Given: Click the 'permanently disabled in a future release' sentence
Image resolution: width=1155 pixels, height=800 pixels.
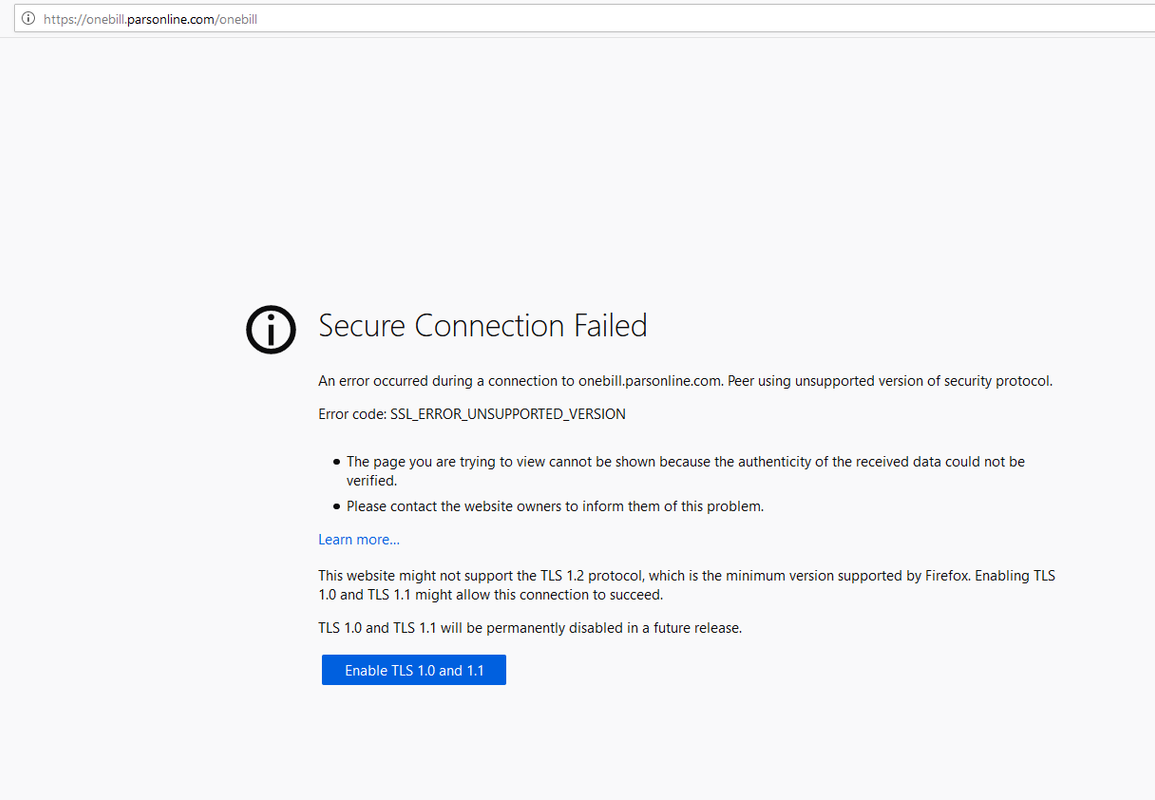Looking at the screenshot, I should pos(530,628).
